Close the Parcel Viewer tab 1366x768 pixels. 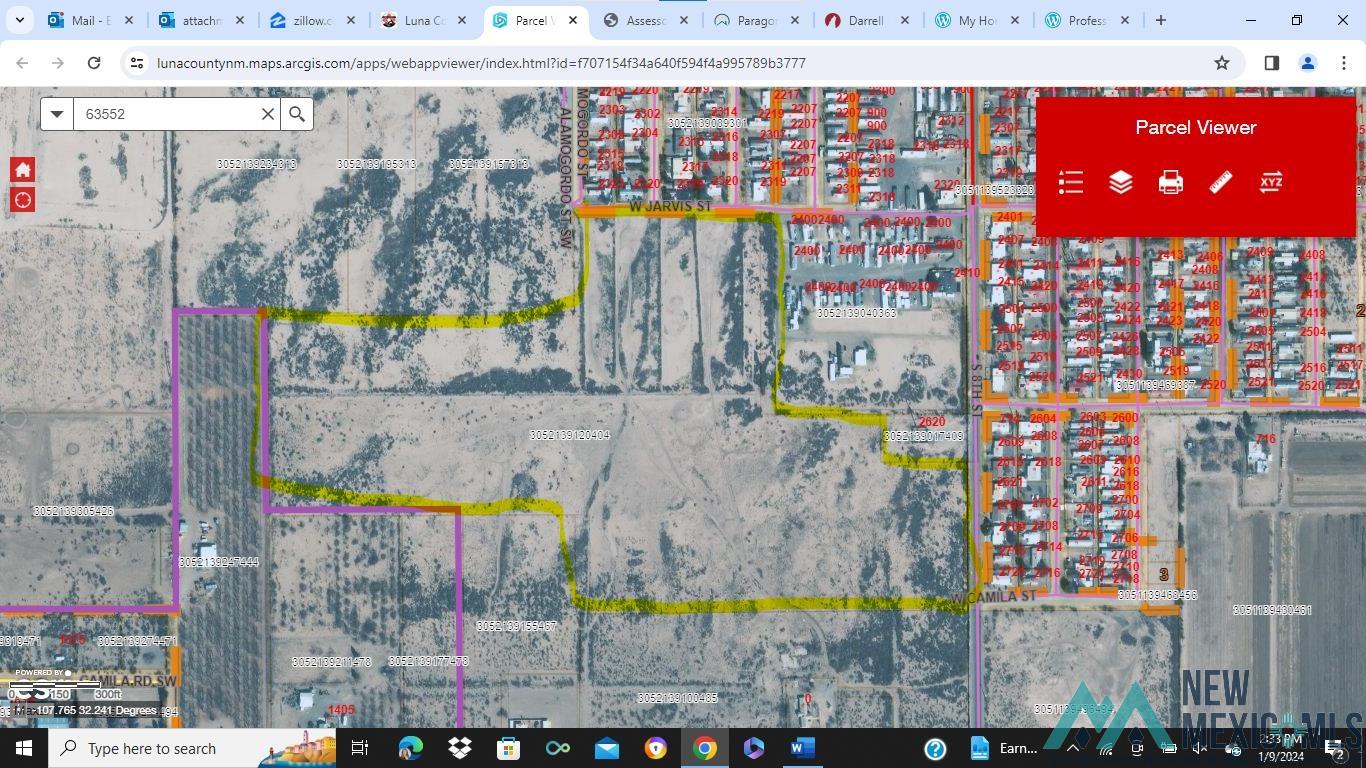point(572,20)
